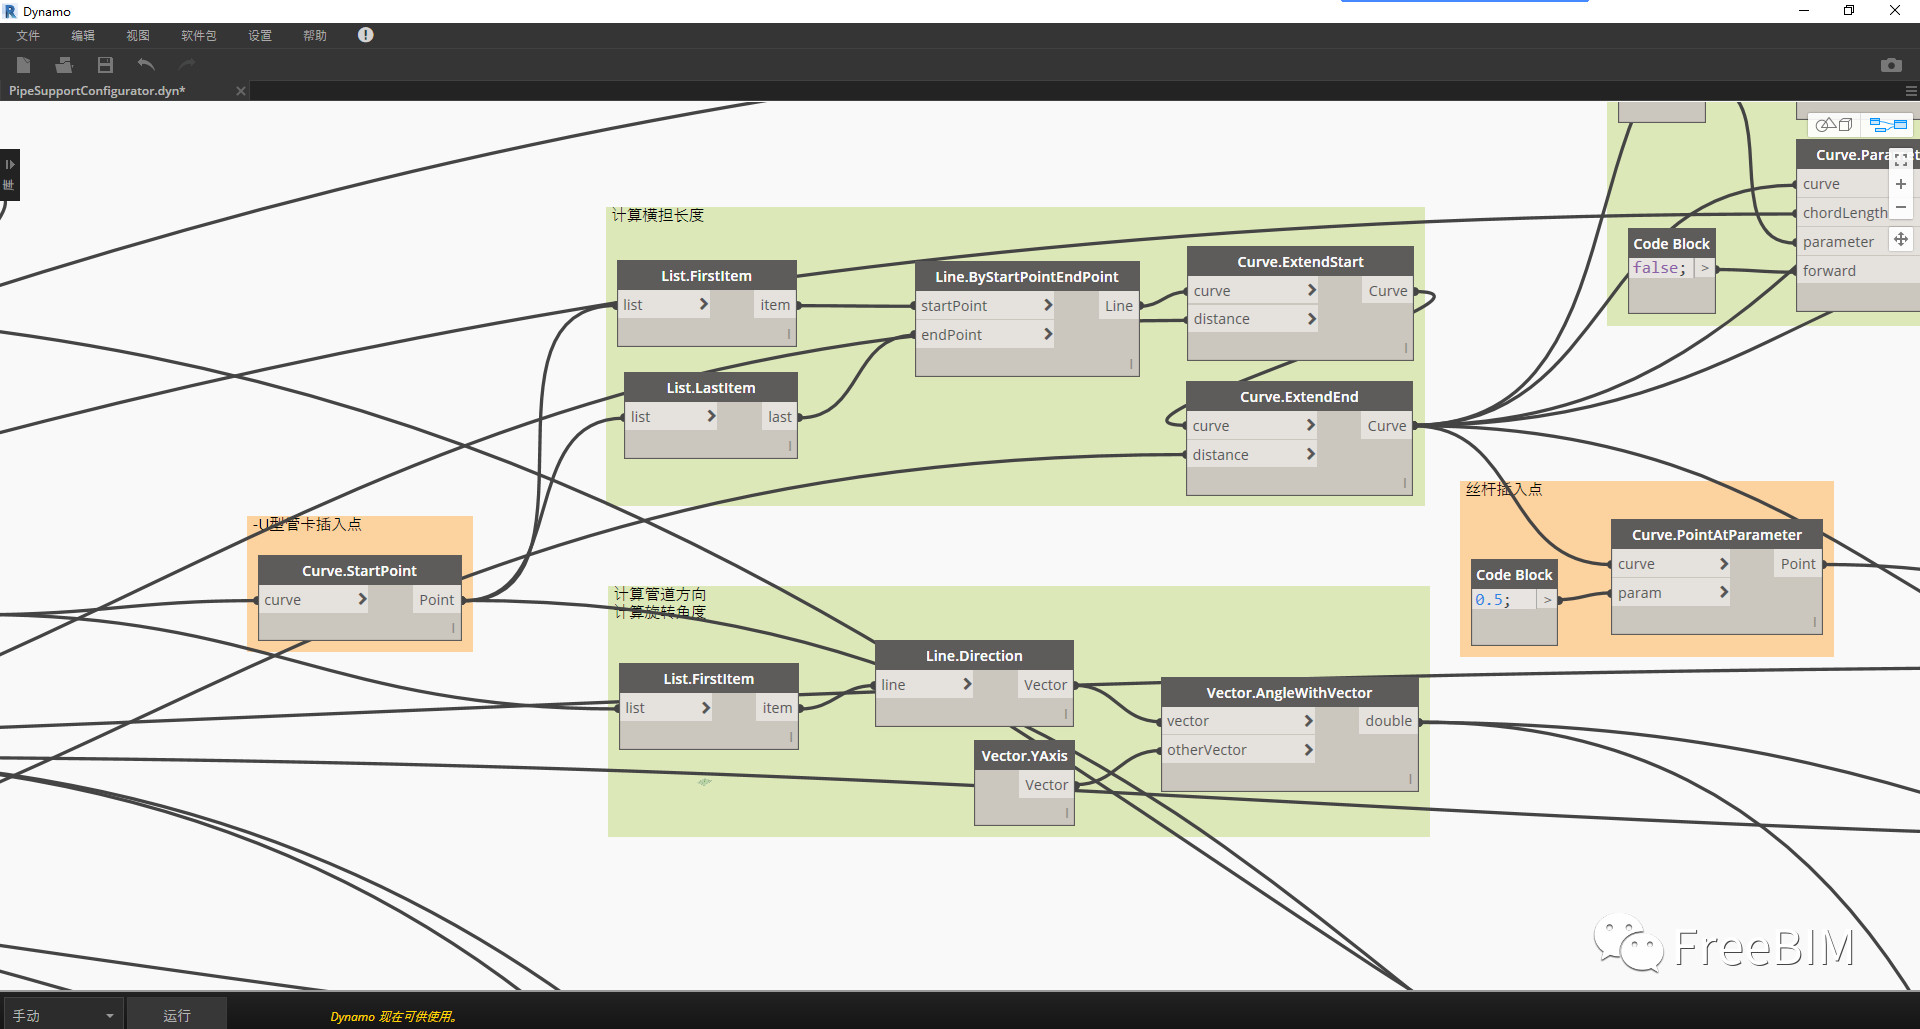1920x1029 pixels.
Task: Expand param port chevron on Curve.PointAtParameter
Action: 1724,592
